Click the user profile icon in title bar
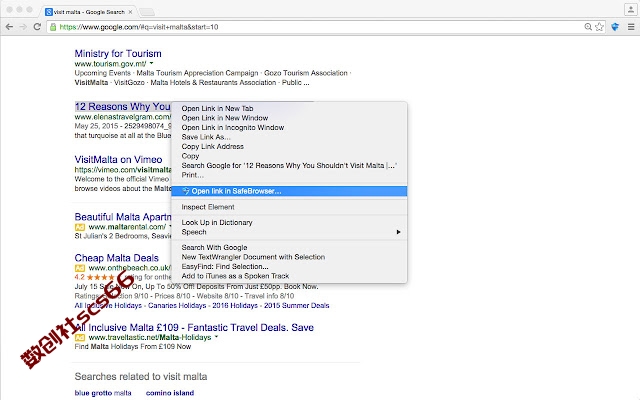 coord(630,9)
